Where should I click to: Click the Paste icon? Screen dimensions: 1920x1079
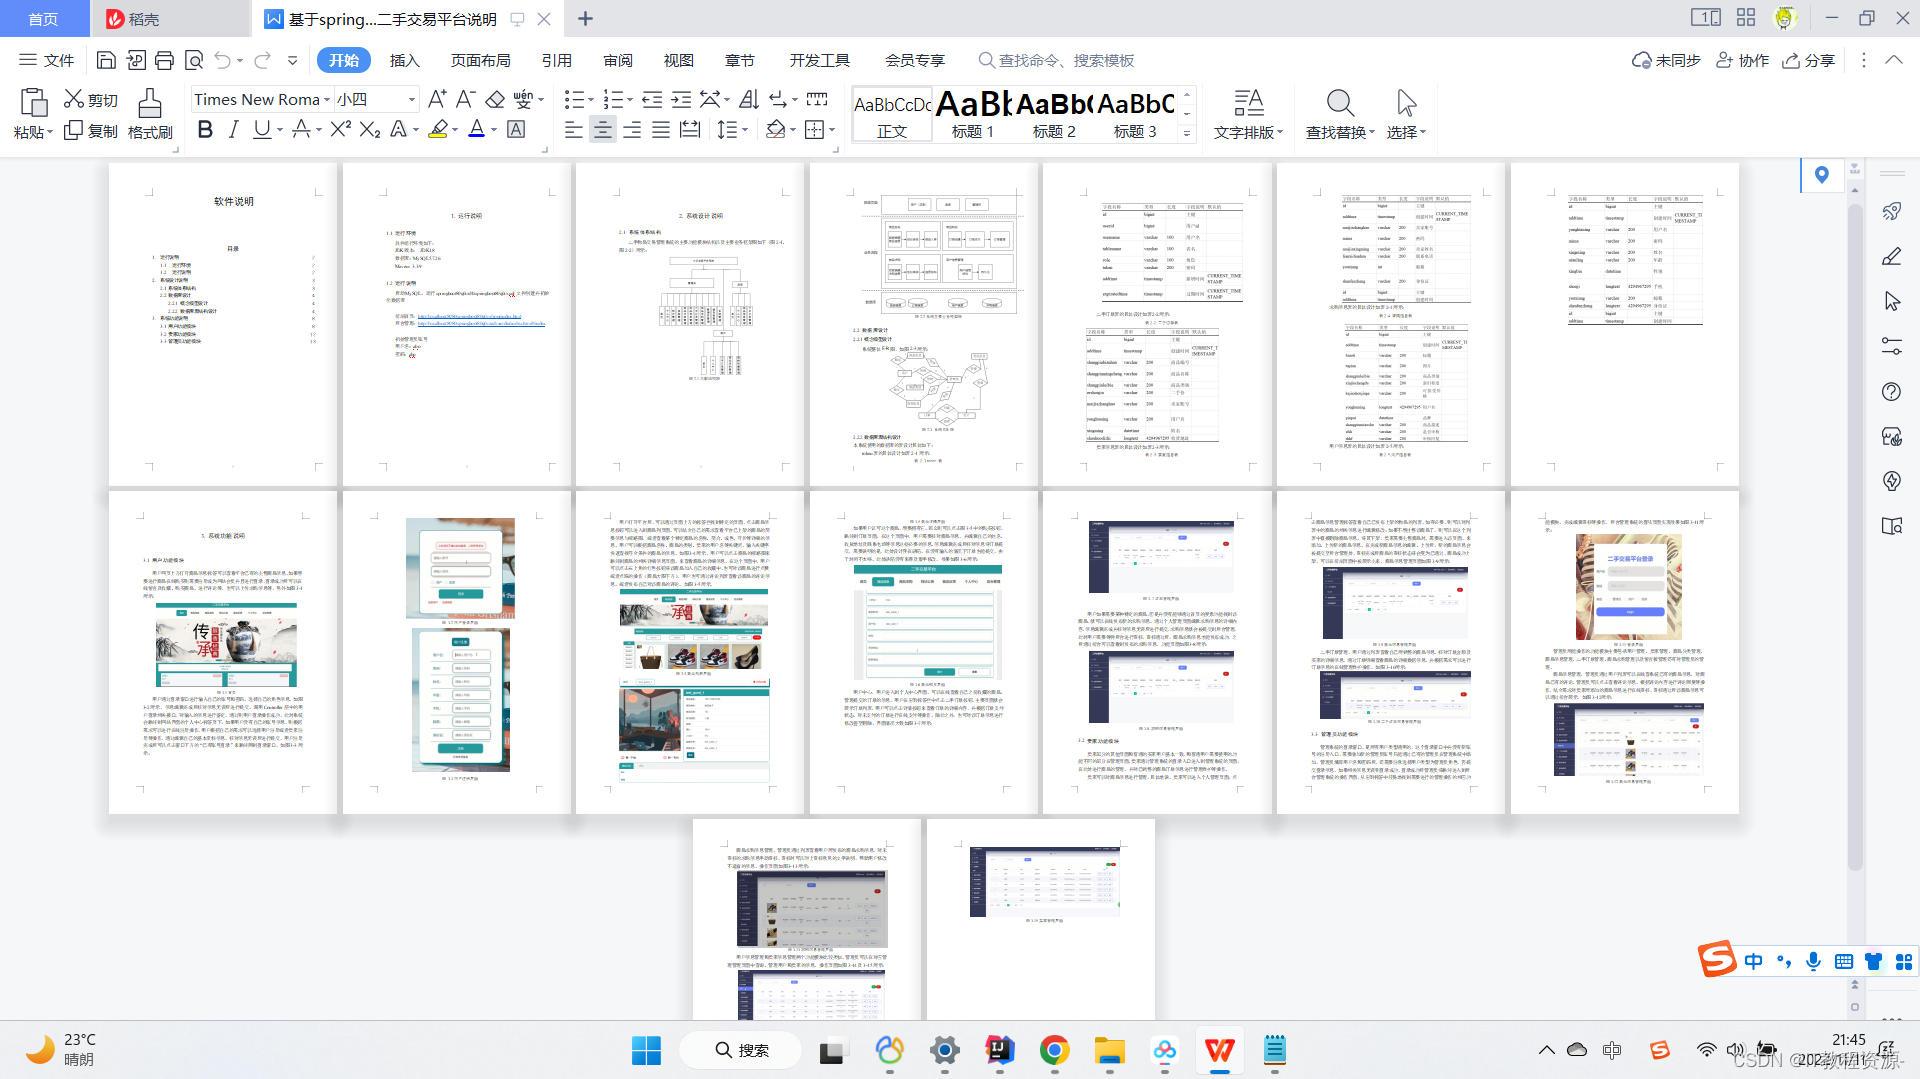(x=33, y=102)
